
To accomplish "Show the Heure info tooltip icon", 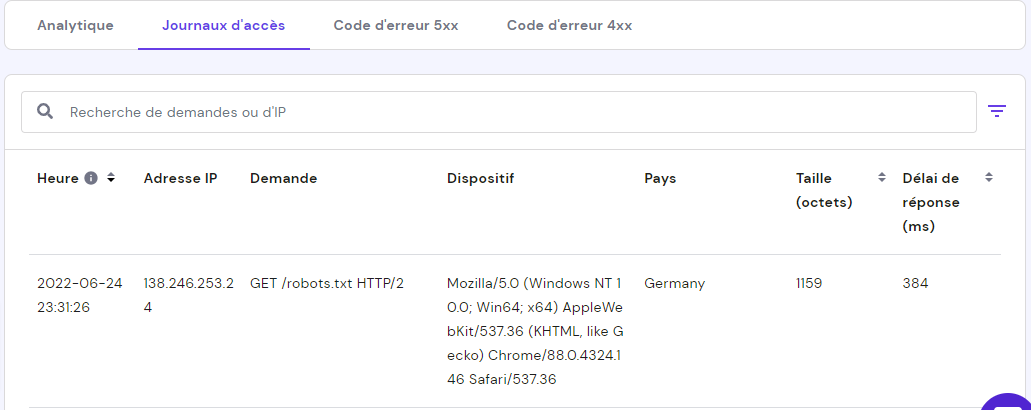I will (x=91, y=178).
